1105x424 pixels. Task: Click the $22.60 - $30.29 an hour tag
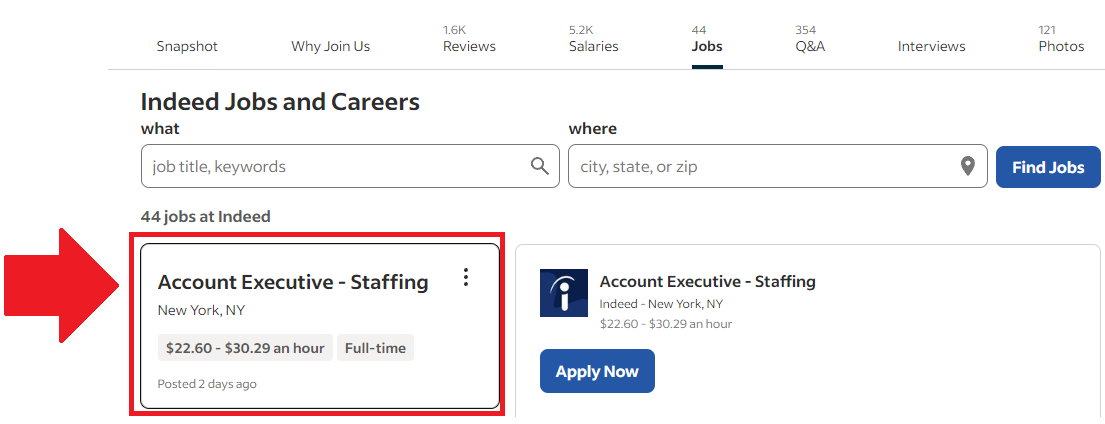coord(245,348)
